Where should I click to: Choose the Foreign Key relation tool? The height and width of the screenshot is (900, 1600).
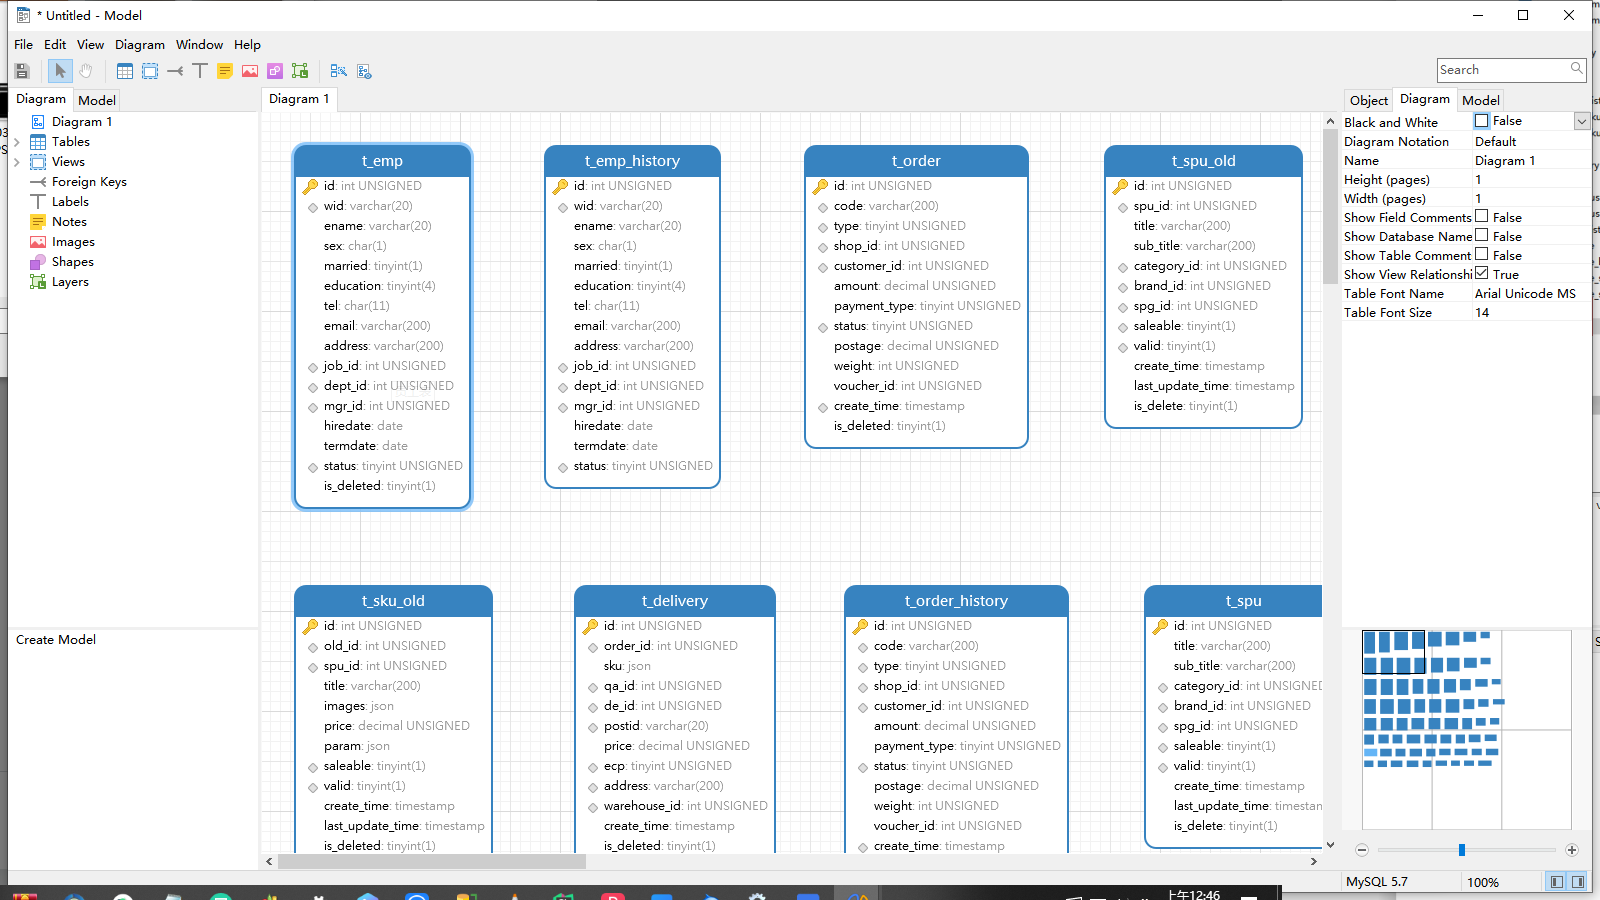coord(175,71)
